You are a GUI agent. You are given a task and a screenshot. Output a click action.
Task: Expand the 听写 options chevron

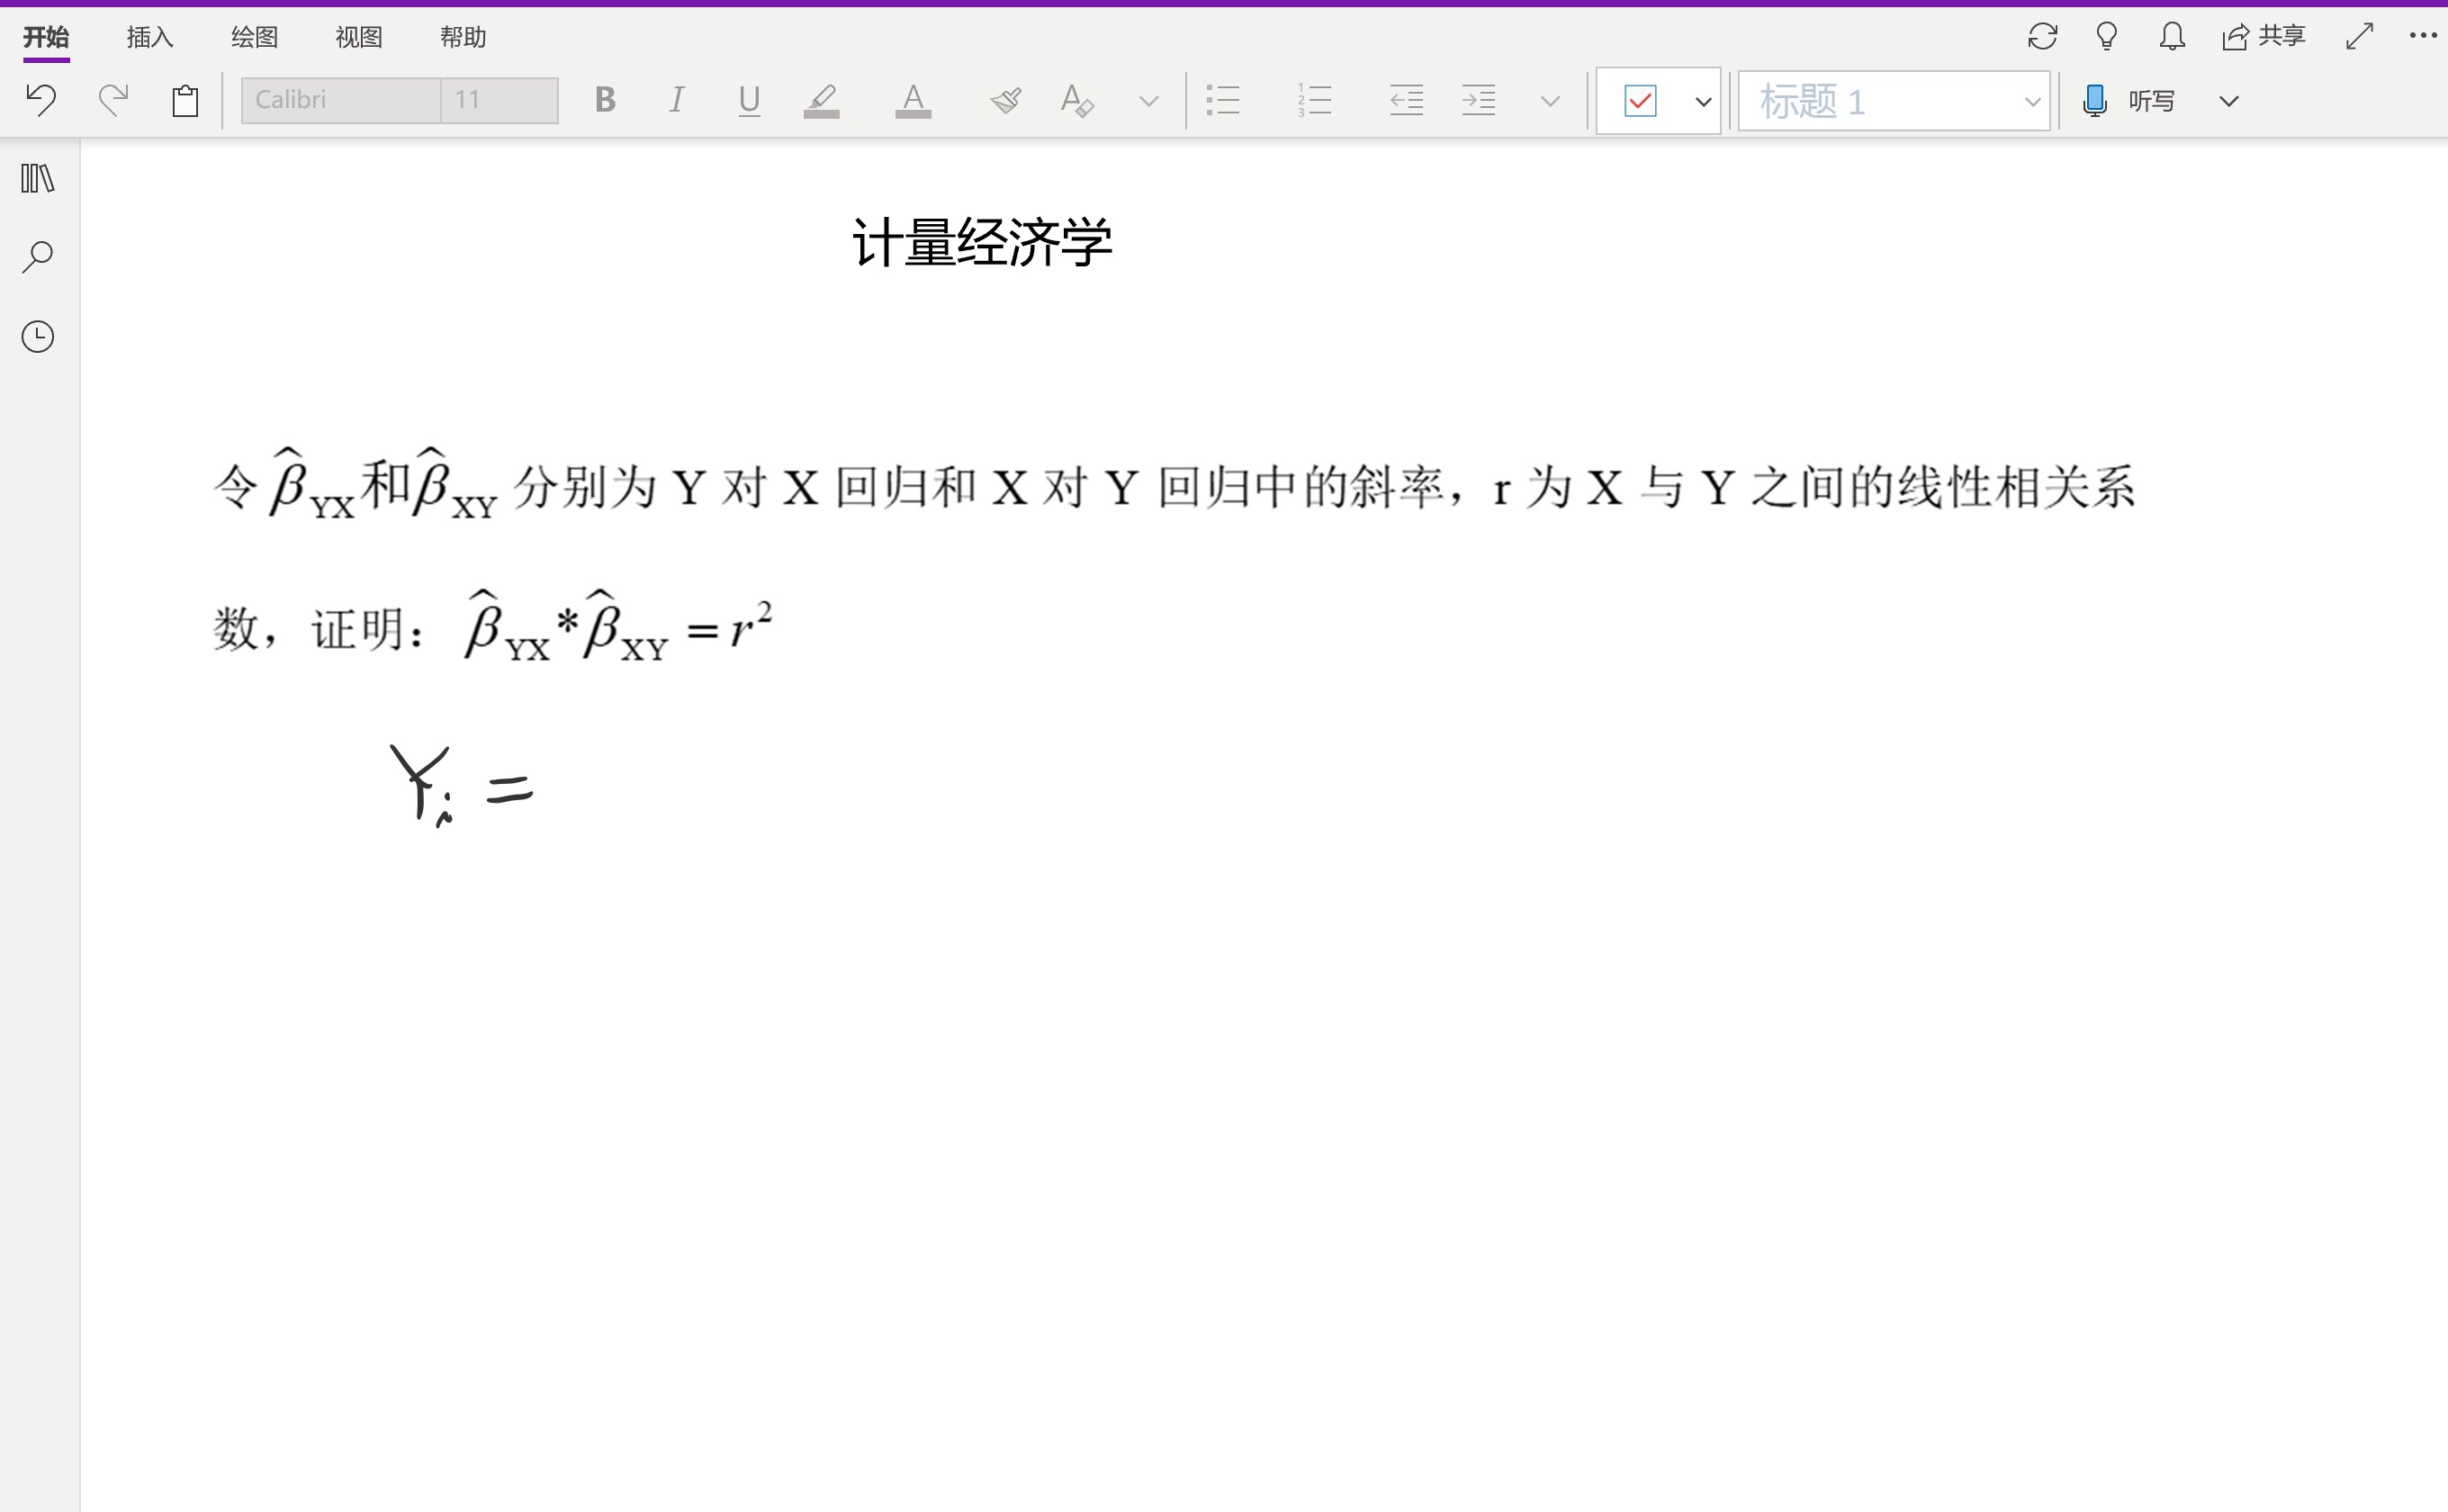(x=2229, y=101)
